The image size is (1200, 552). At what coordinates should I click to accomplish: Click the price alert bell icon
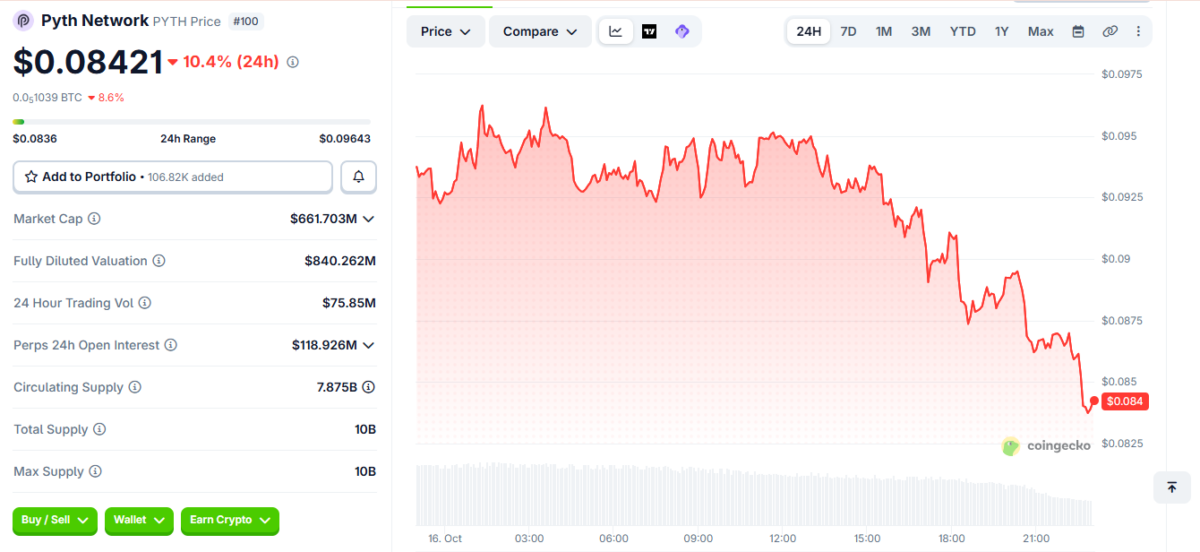point(359,177)
